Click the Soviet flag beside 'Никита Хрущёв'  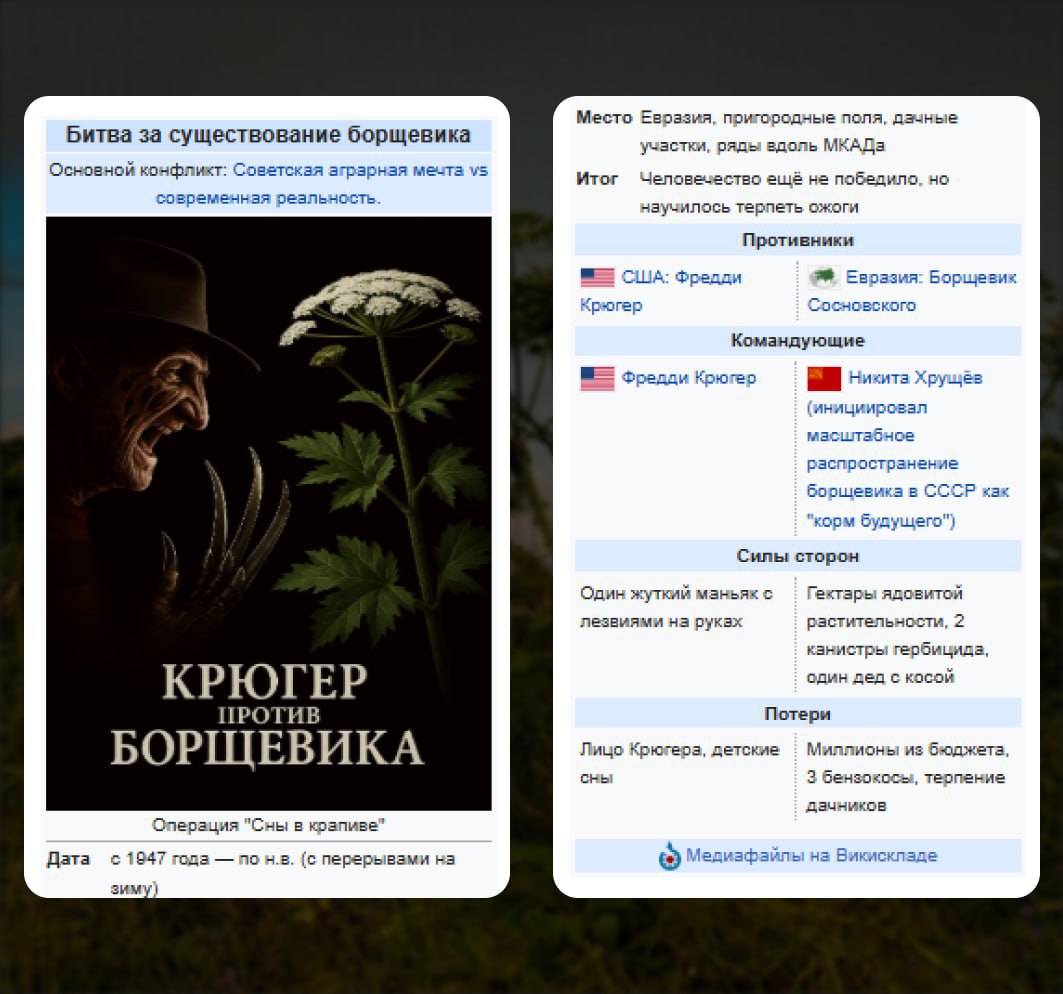(x=824, y=378)
